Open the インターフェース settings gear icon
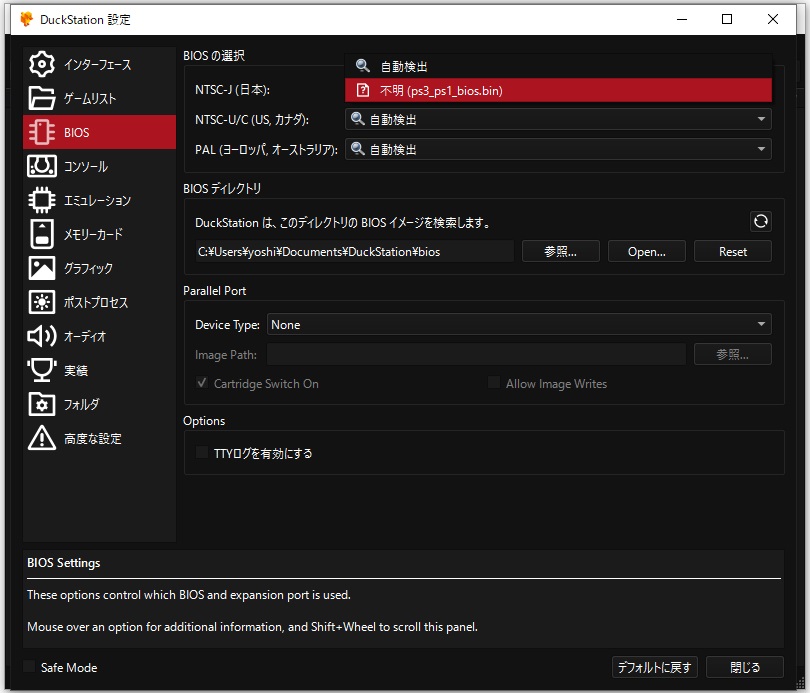The width and height of the screenshot is (810, 693). (x=41, y=64)
